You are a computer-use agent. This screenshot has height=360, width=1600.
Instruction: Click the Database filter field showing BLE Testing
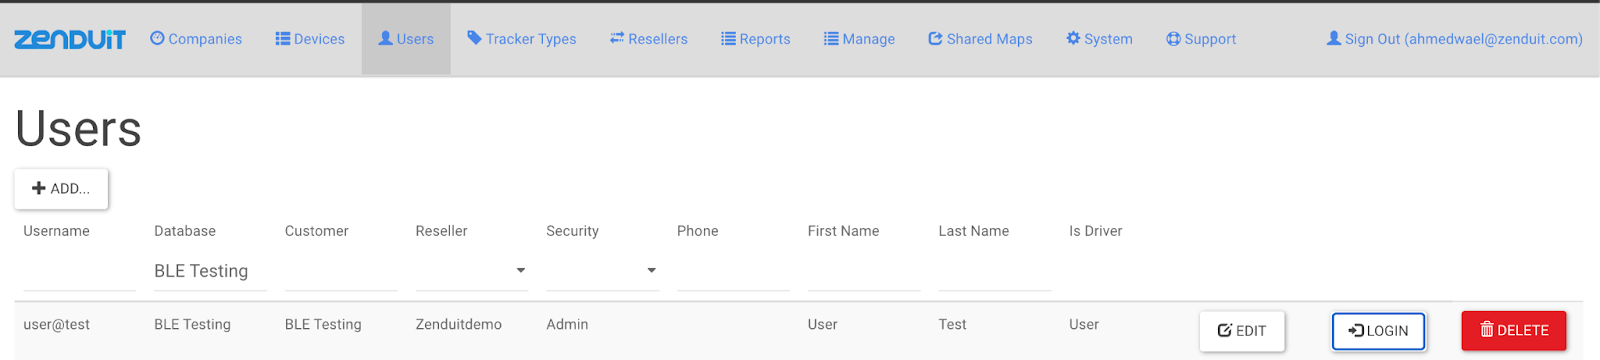point(210,271)
